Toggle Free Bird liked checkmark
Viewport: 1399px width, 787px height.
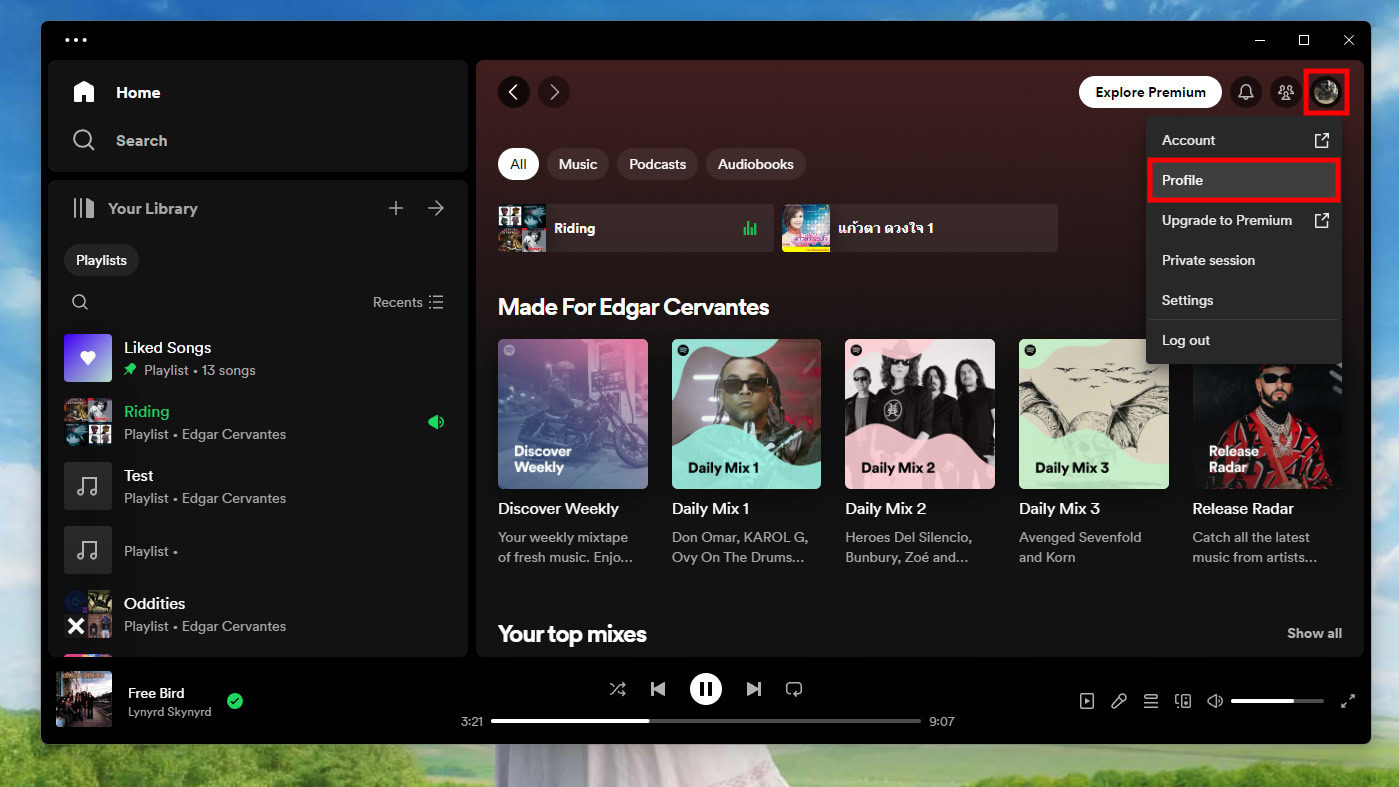[x=235, y=701]
